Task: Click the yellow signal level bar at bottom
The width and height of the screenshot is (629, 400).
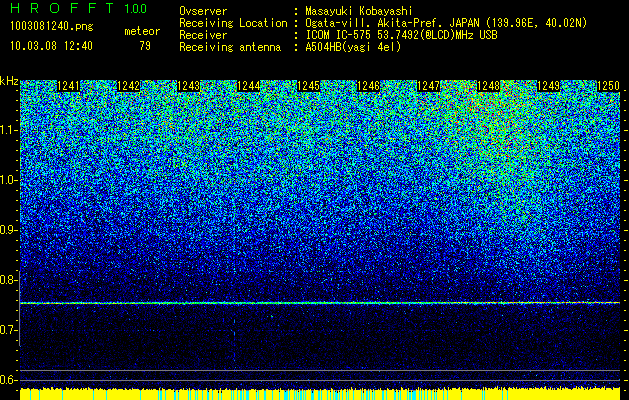Action: [x=320, y=394]
